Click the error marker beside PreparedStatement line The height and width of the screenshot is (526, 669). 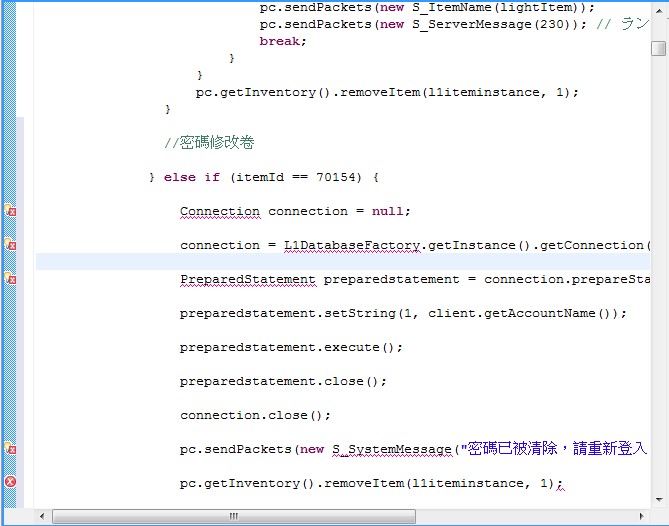coord(10,278)
